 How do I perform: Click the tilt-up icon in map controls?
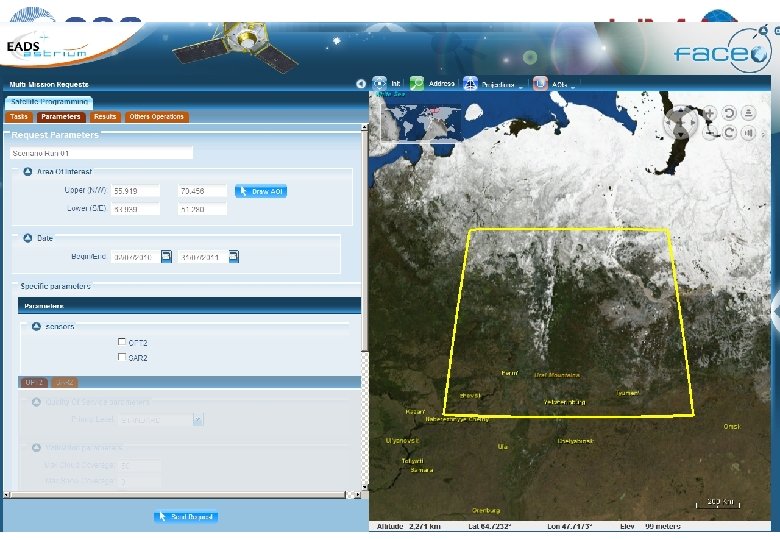[x=748, y=113]
